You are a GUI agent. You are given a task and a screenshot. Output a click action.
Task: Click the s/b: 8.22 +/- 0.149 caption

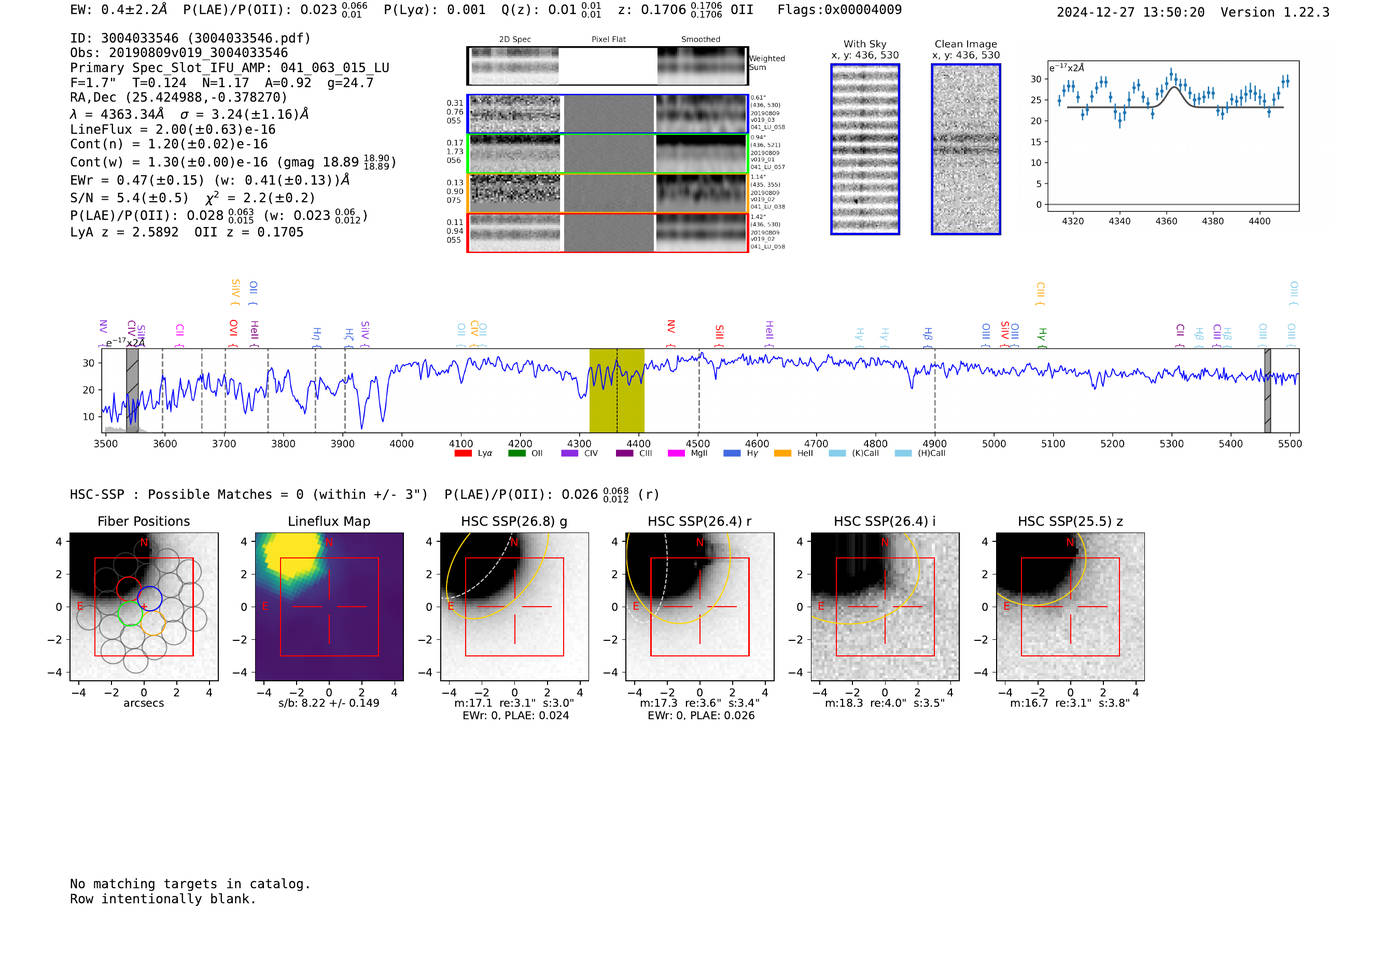[329, 703]
